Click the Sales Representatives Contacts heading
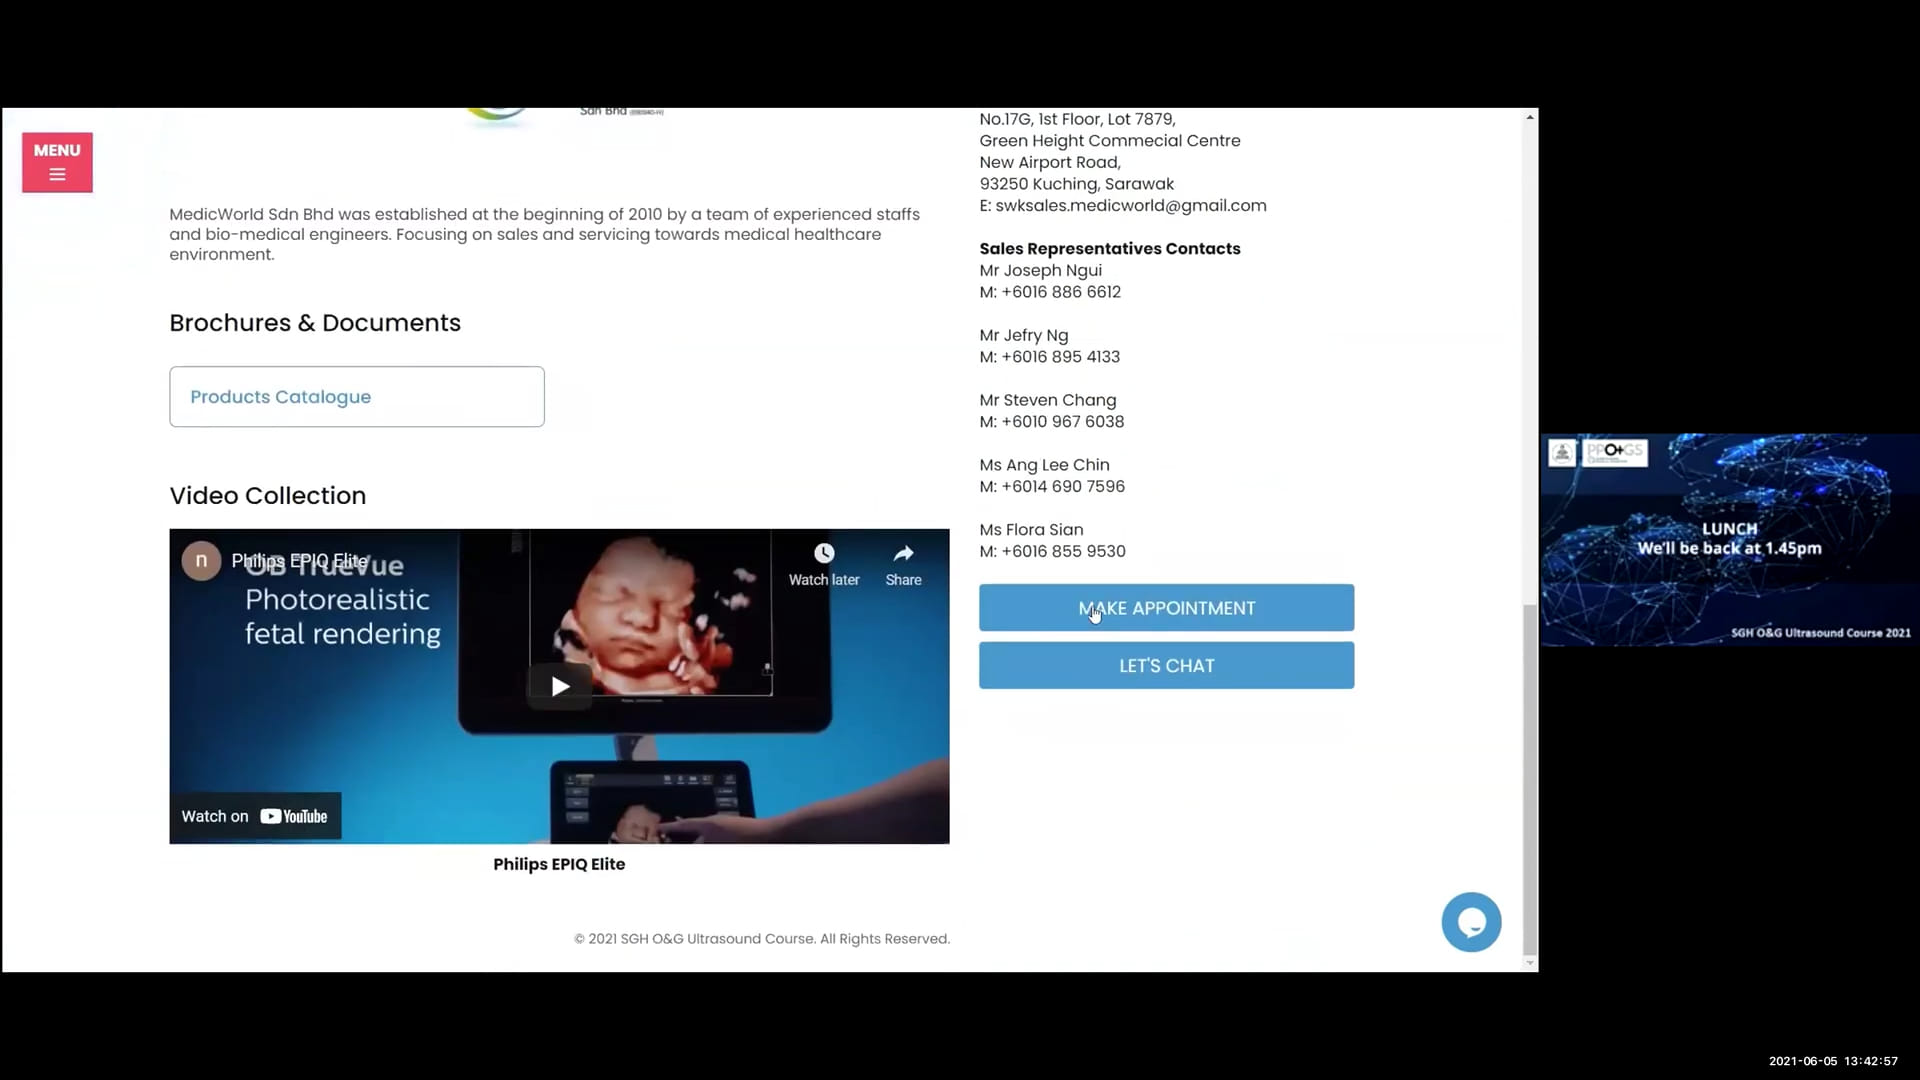 [1110, 249]
